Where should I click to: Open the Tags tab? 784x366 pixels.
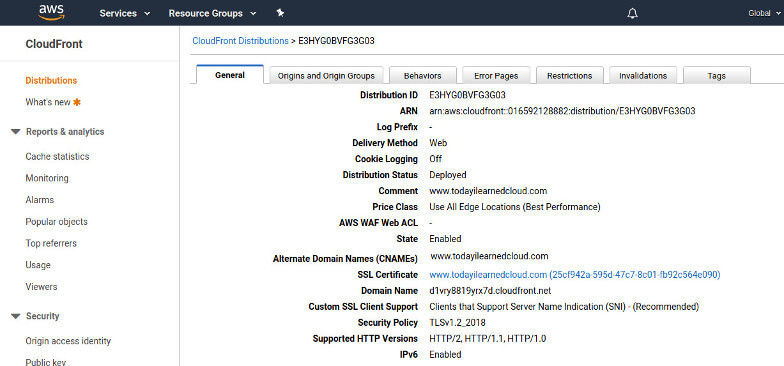pos(716,76)
